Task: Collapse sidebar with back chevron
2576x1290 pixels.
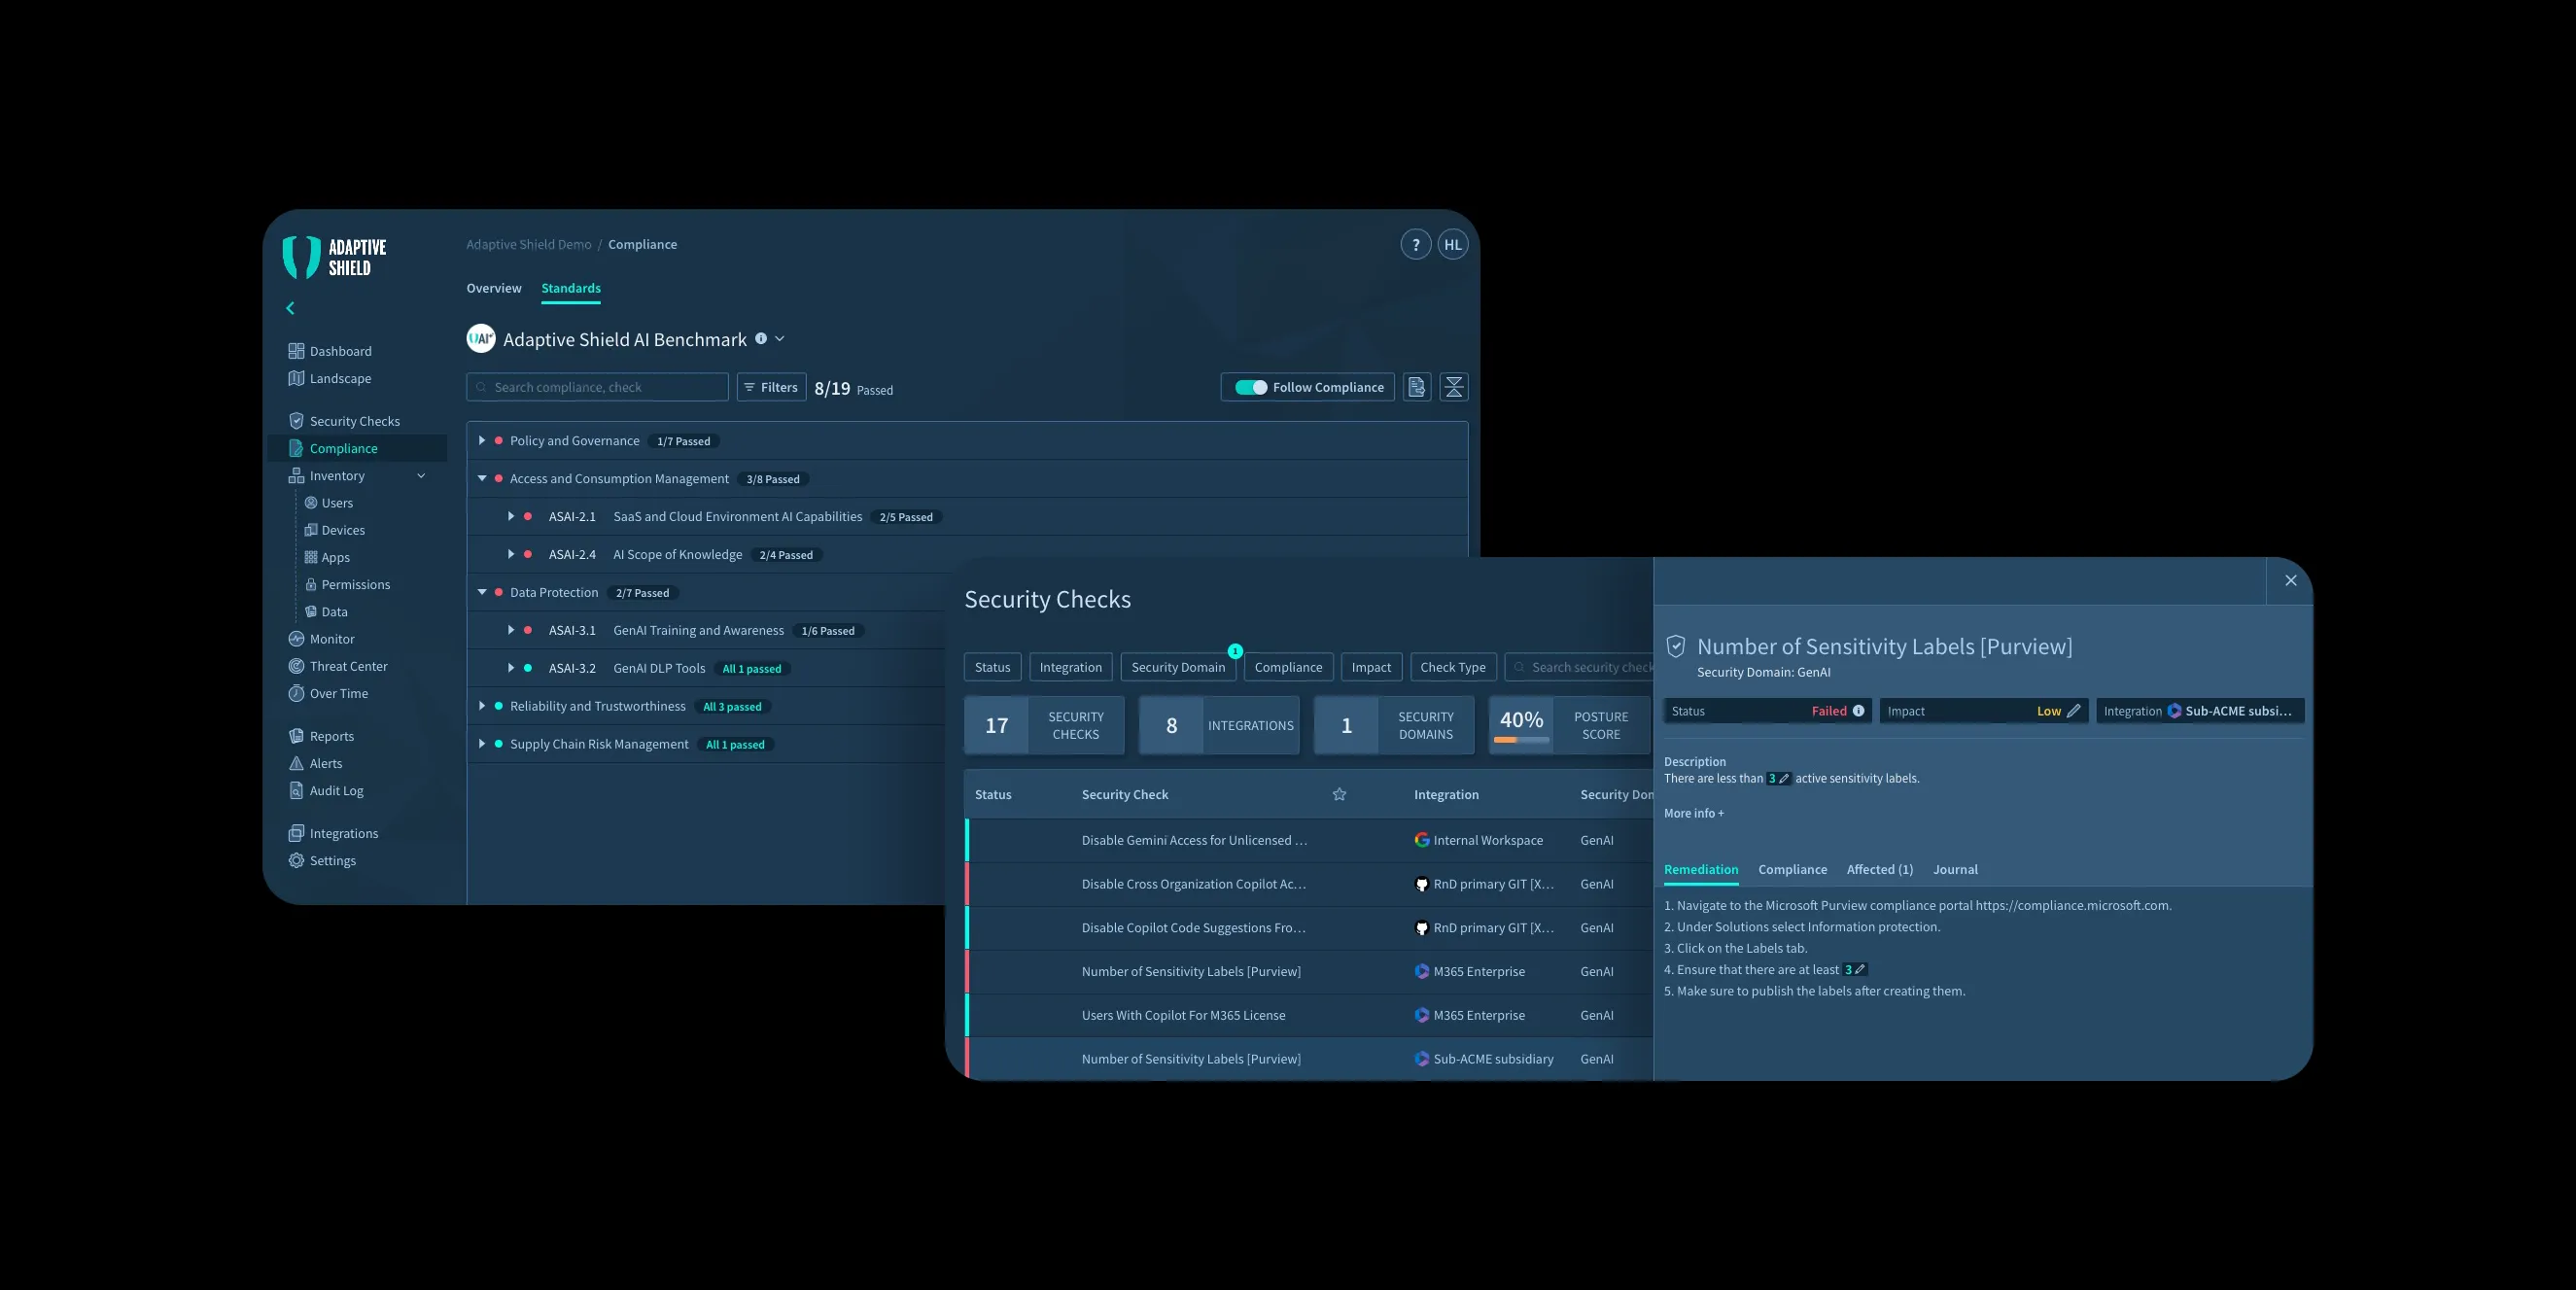Action: coord(290,308)
